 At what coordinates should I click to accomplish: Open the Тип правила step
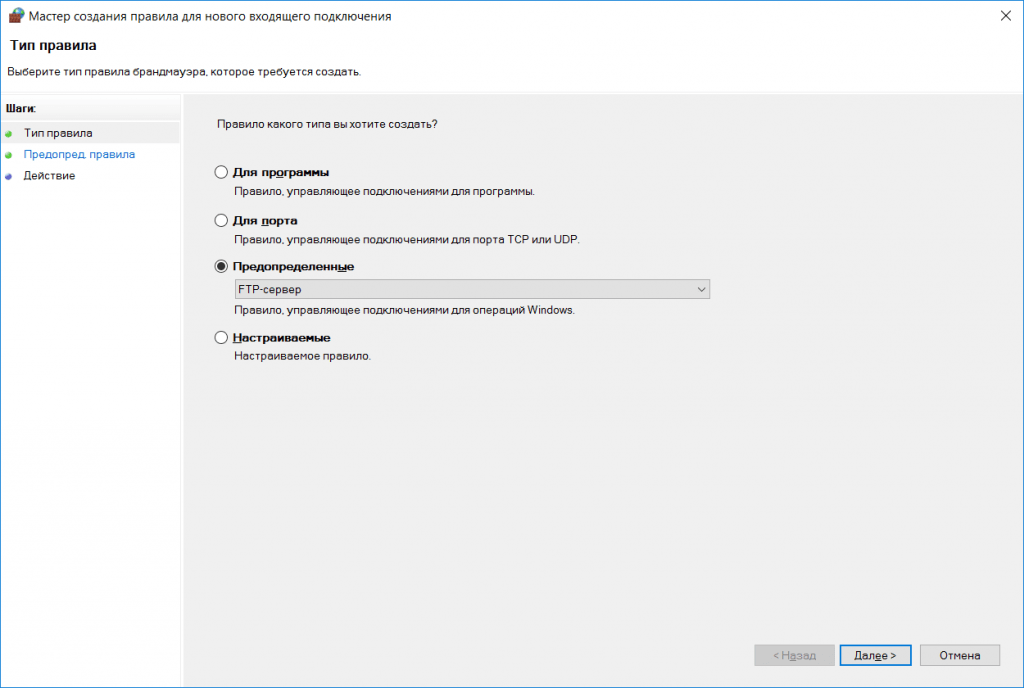pos(58,133)
